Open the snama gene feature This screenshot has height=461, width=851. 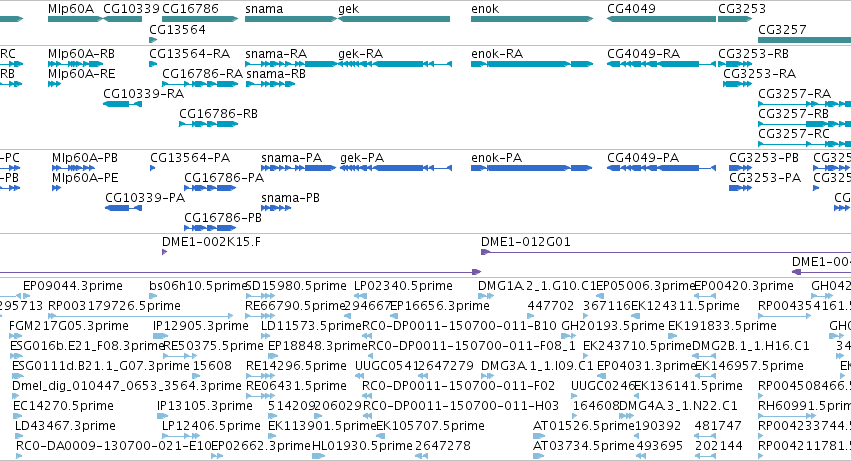click(291, 19)
